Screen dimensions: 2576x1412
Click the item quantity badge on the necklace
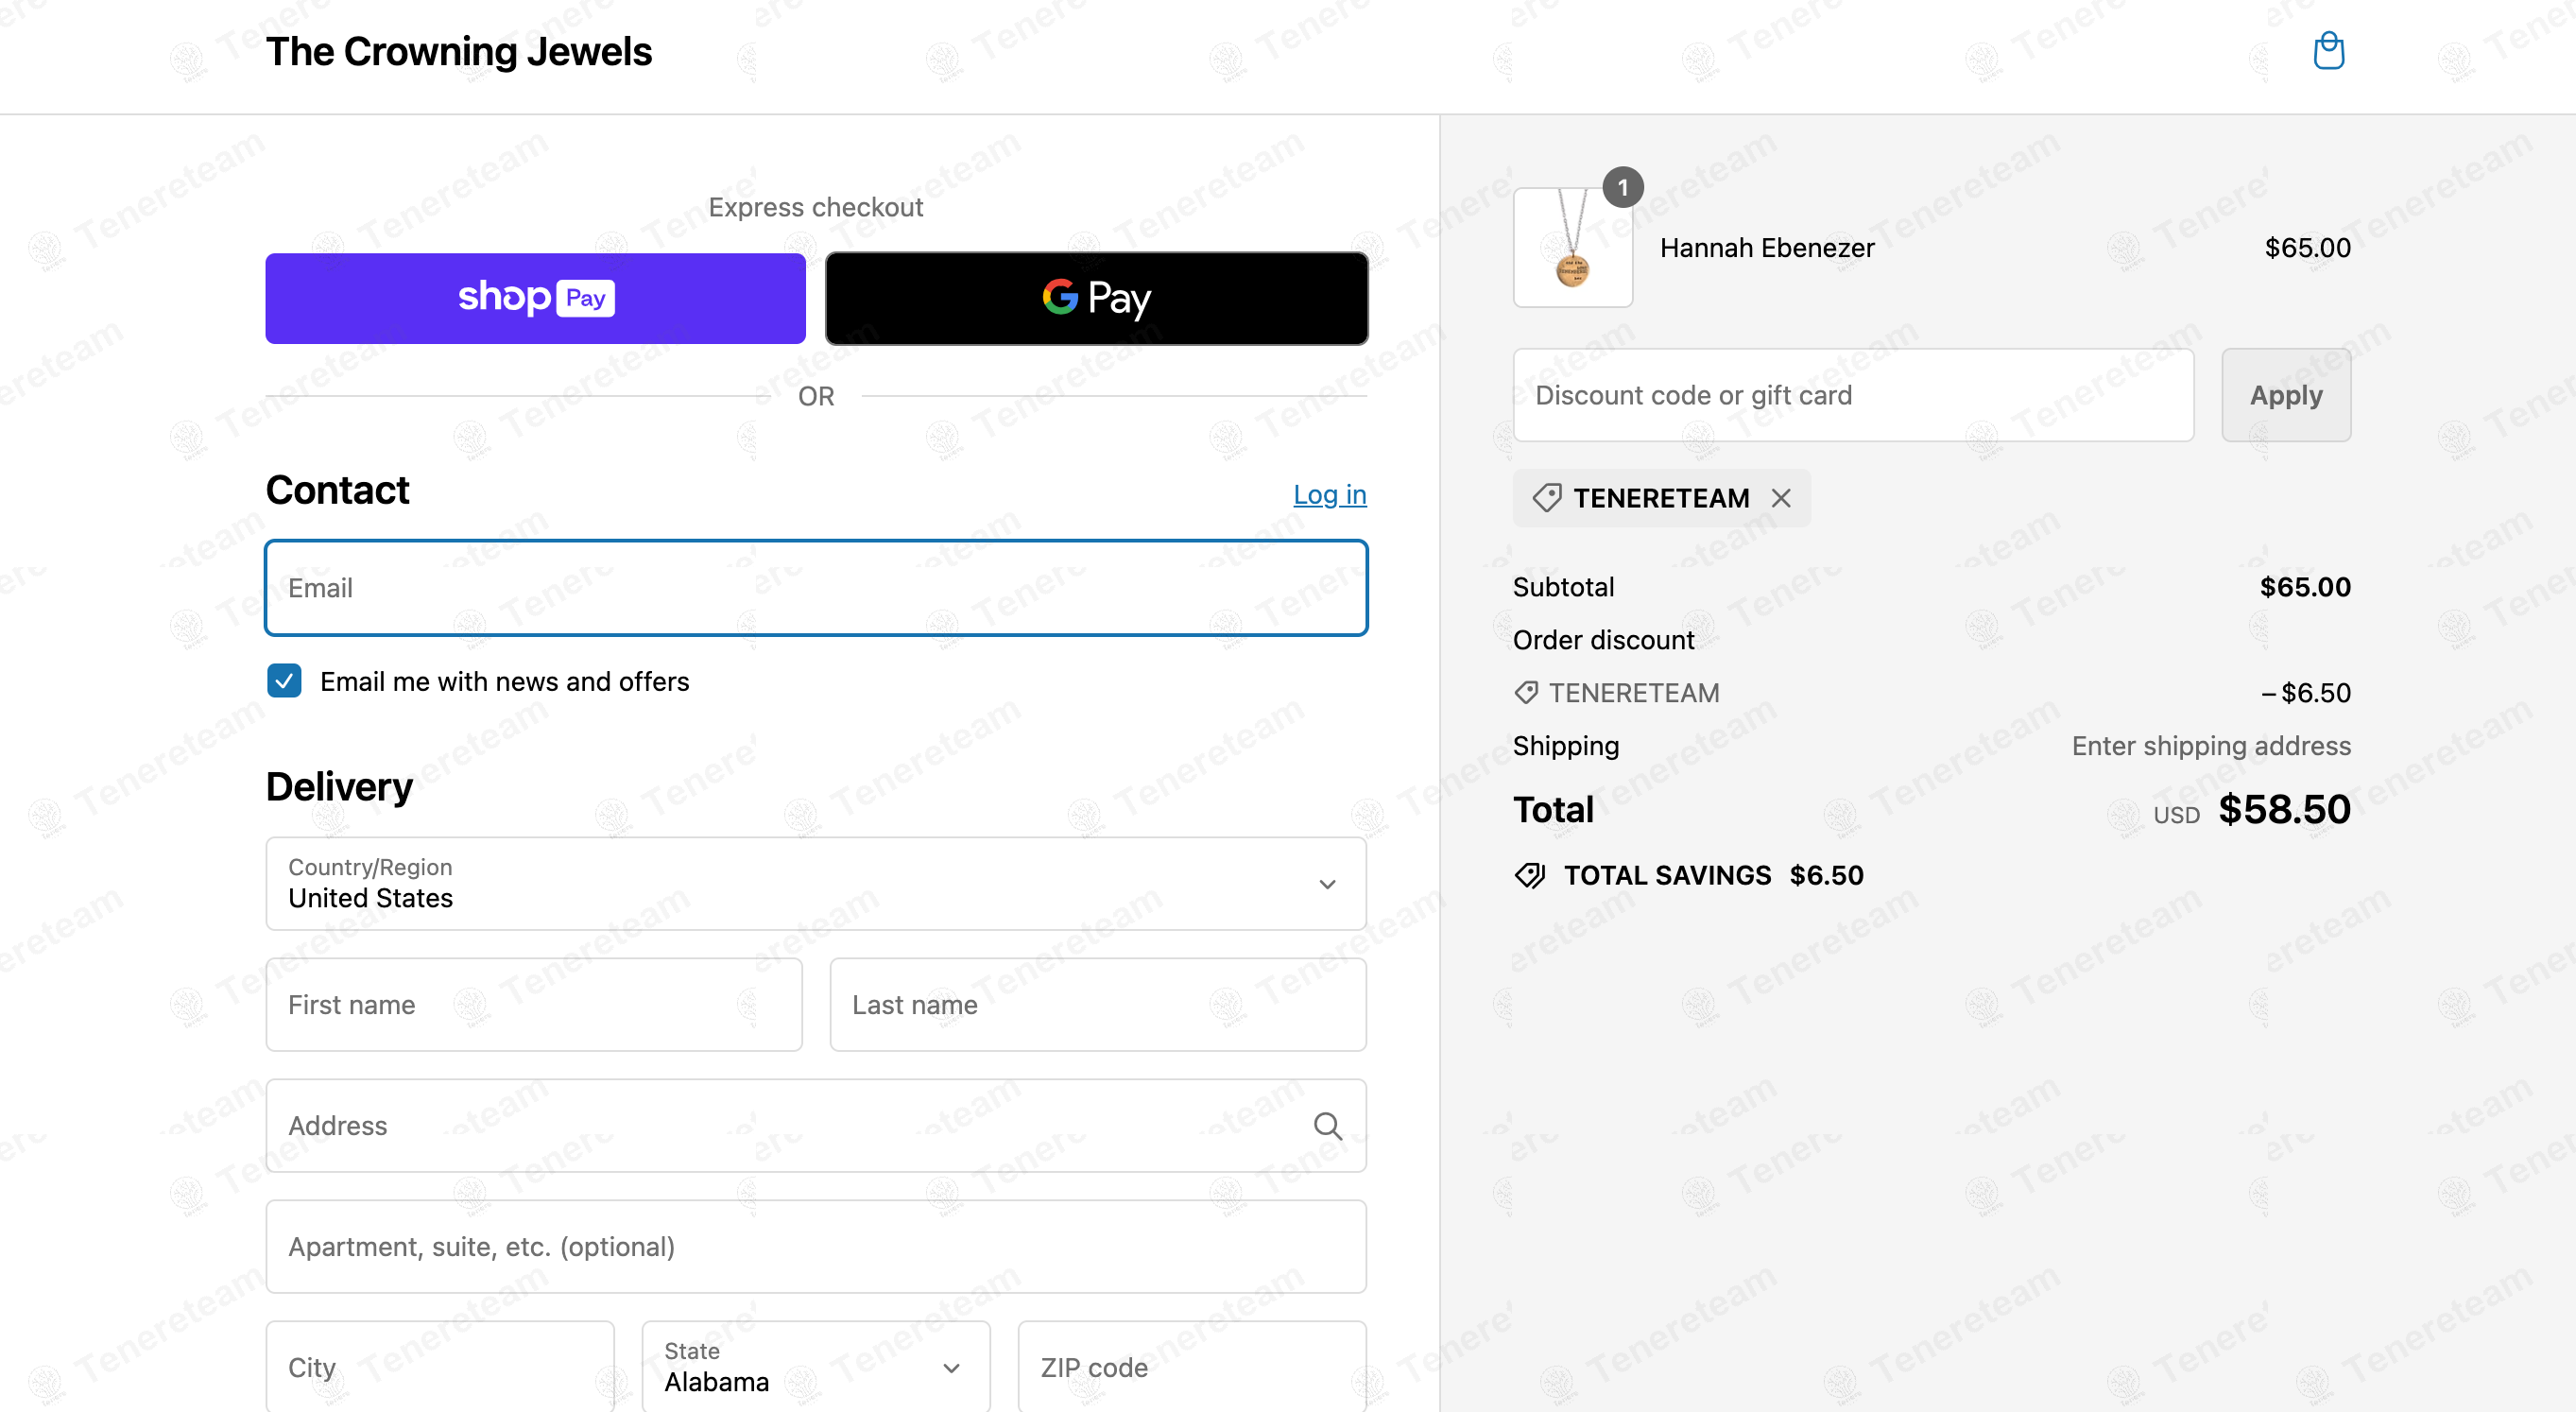click(1623, 187)
